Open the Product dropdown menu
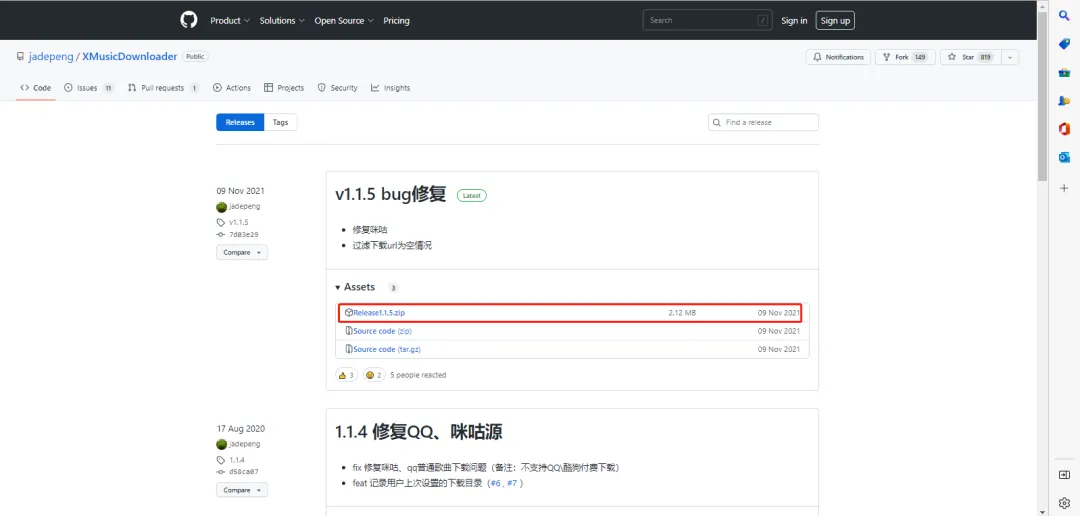 point(230,21)
